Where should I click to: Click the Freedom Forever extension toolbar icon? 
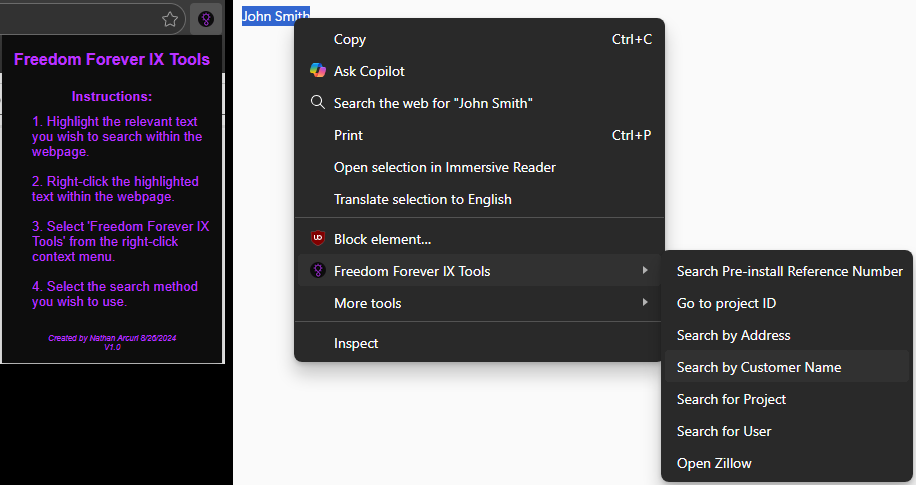point(205,19)
